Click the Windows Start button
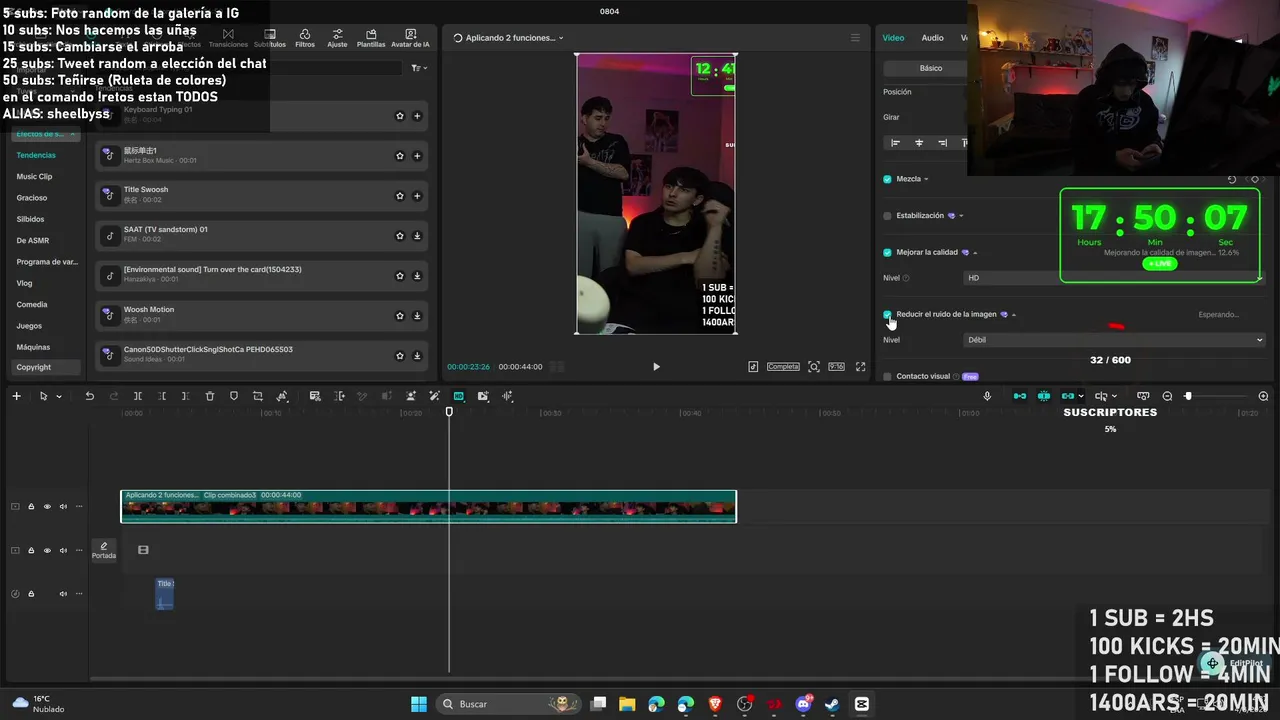Screen dimensions: 1280x720 pos(419,704)
